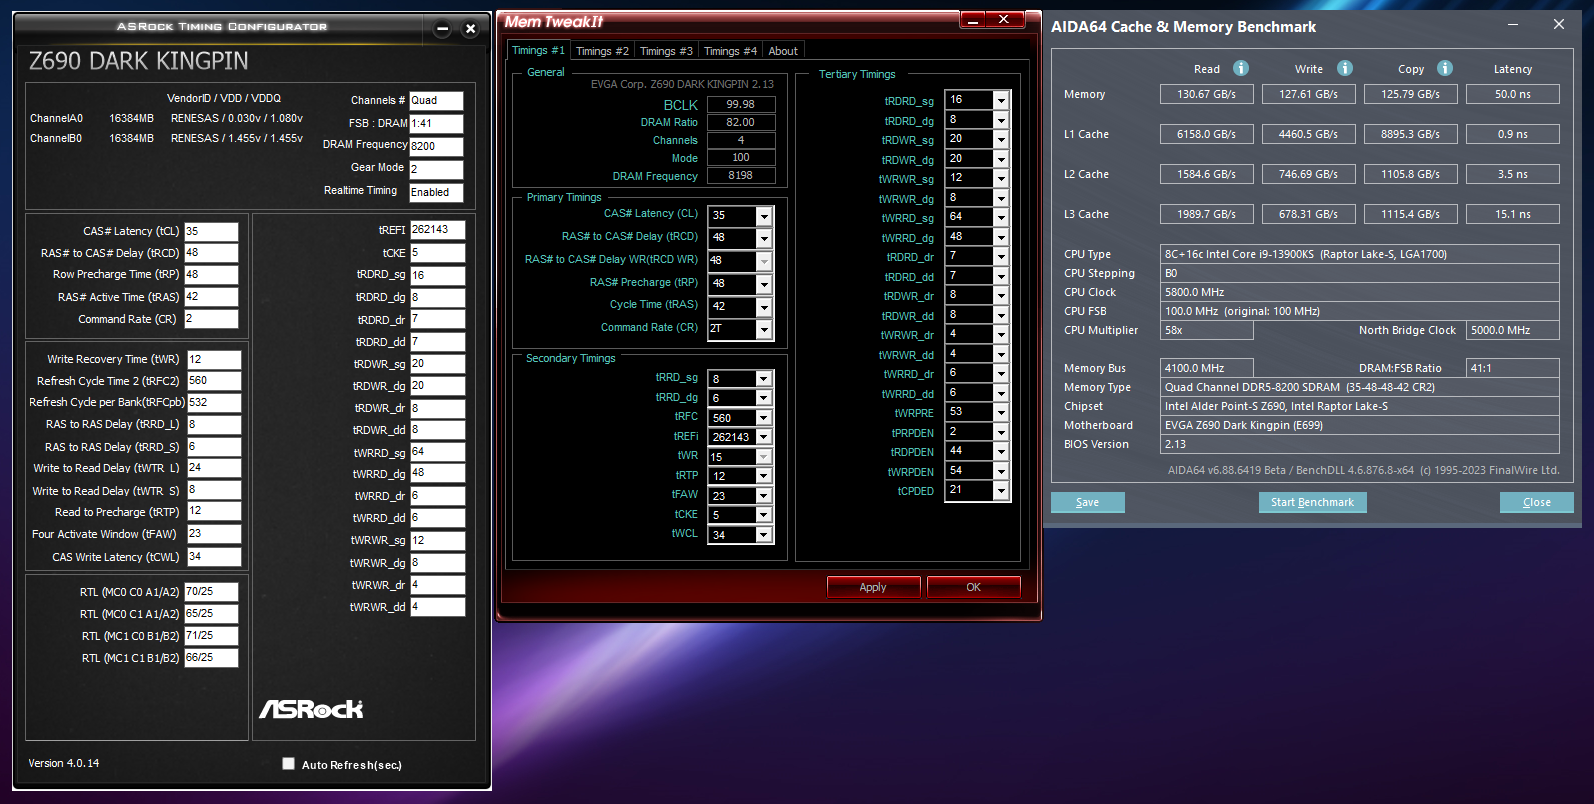Click the Apply button in Mem TweakIt
The height and width of the screenshot is (804, 1594).
(873, 587)
